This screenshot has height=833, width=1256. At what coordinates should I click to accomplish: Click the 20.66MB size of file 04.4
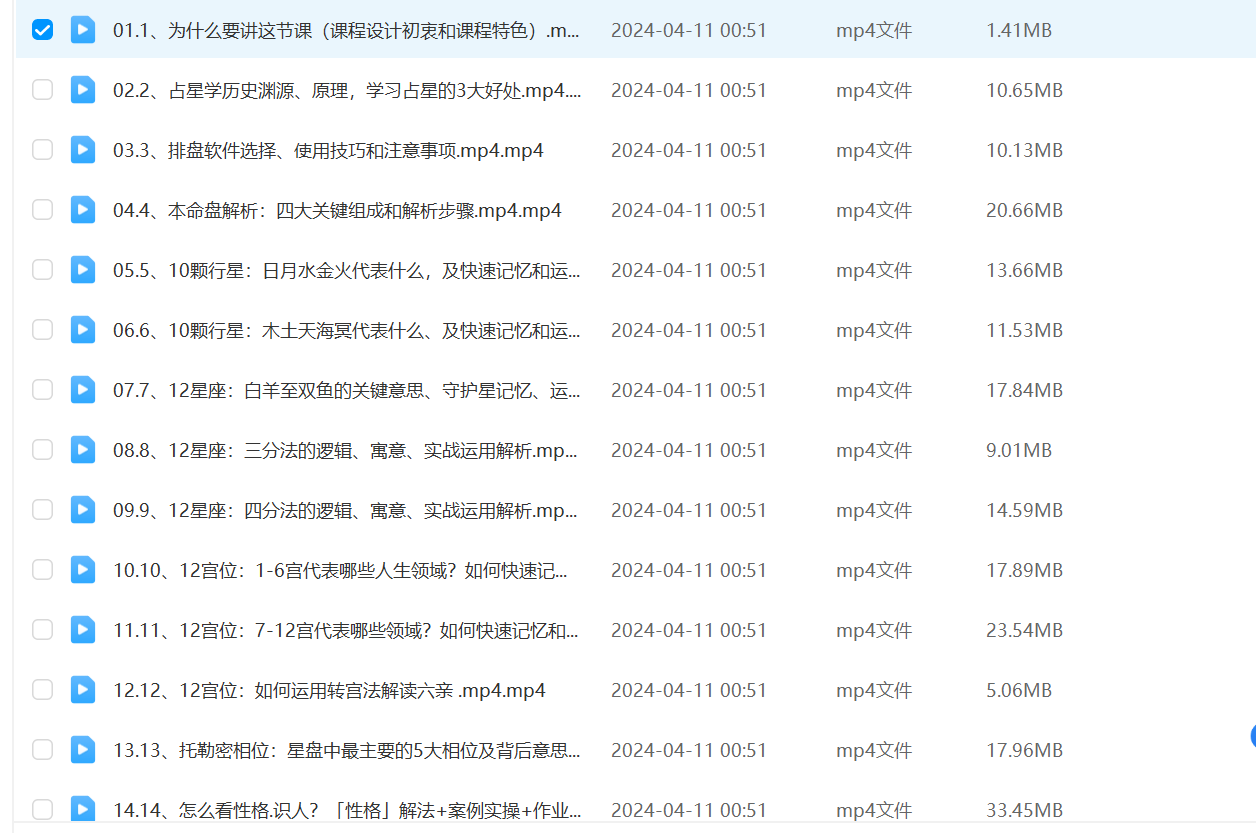point(1024,210)
